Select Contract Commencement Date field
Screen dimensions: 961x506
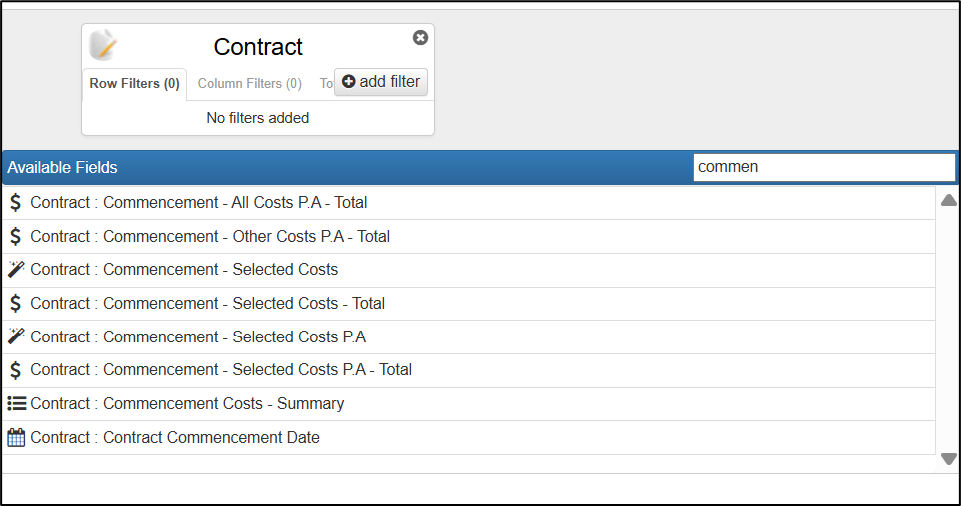(x=468, y=437)
